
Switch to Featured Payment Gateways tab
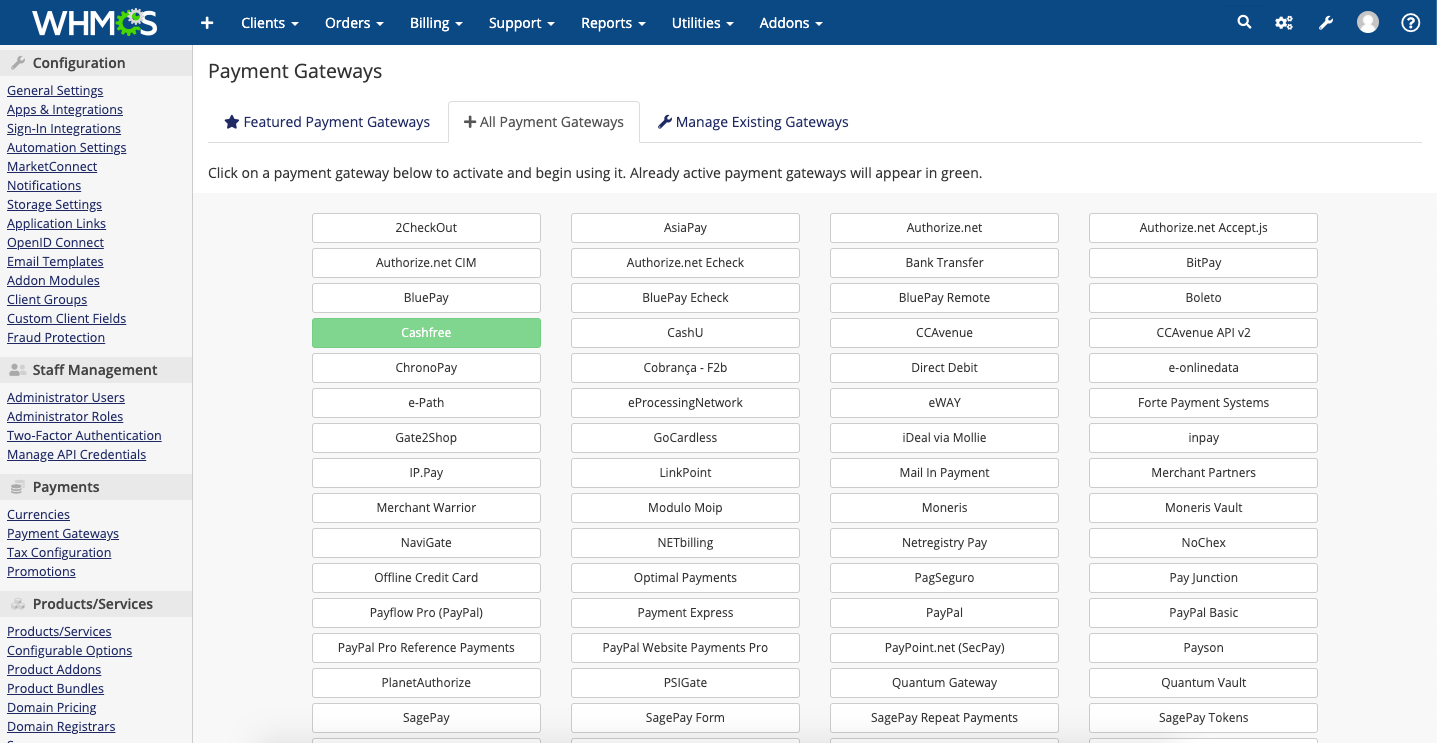click(327, 122)
